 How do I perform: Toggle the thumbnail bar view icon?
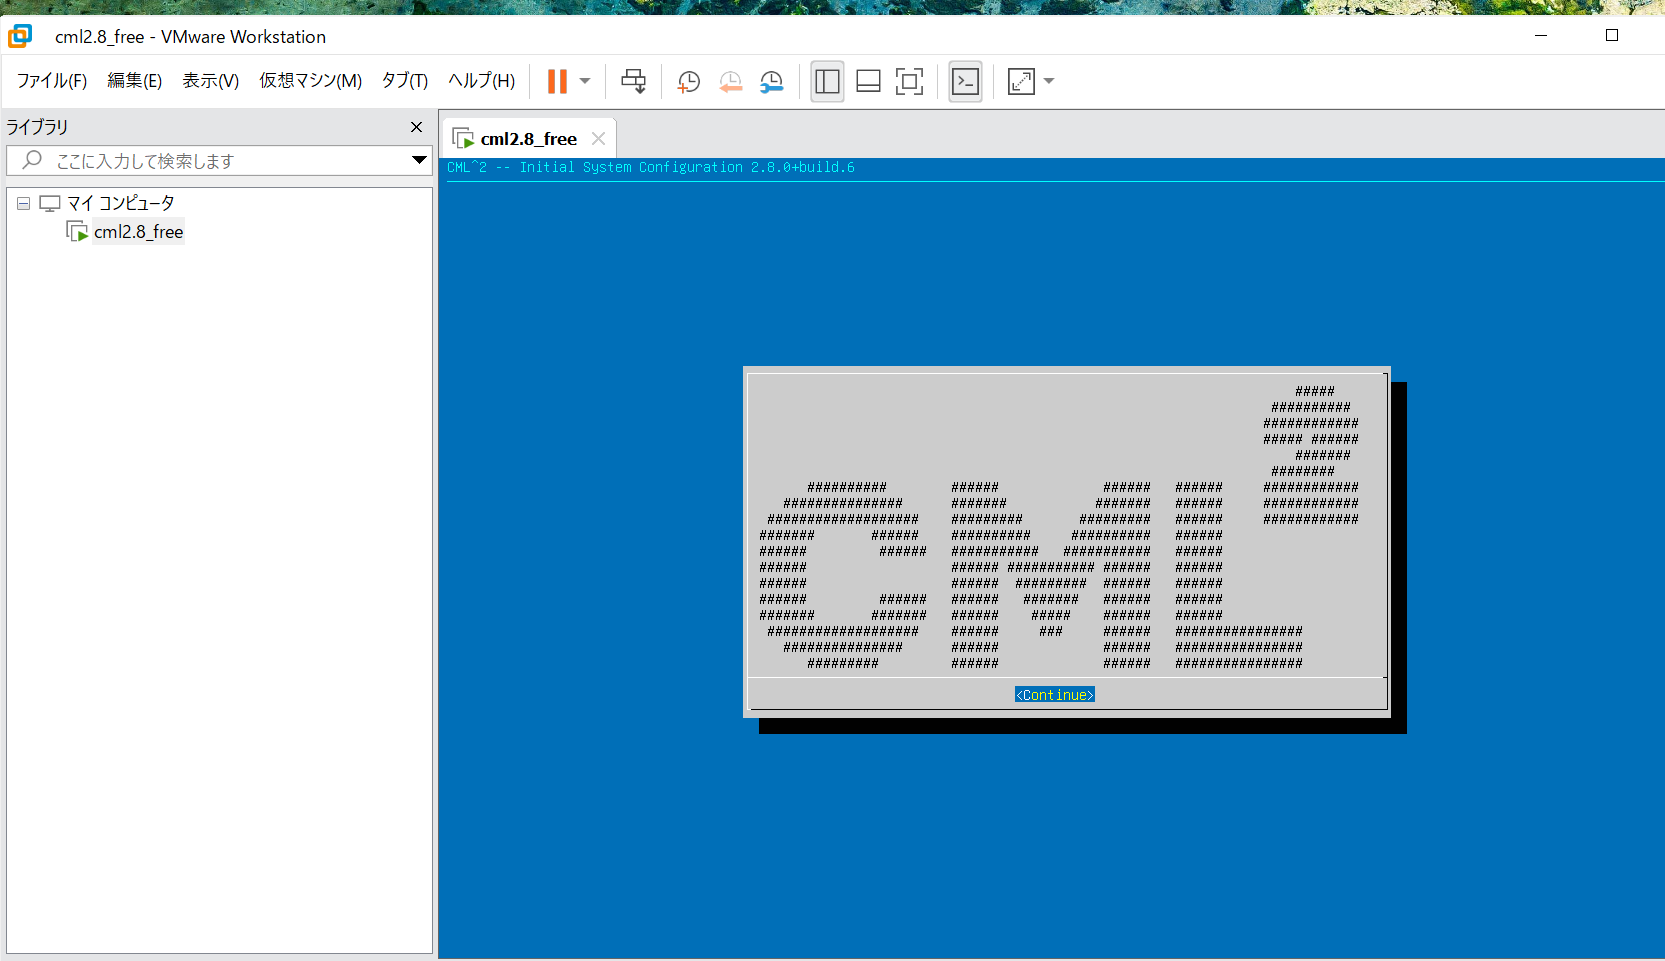point(868,81)
